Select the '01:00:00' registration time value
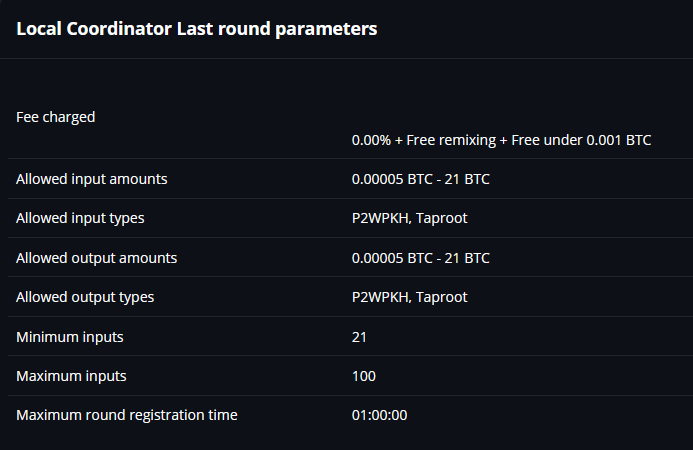Screen dimensions: 693x450 coord(380,415)
